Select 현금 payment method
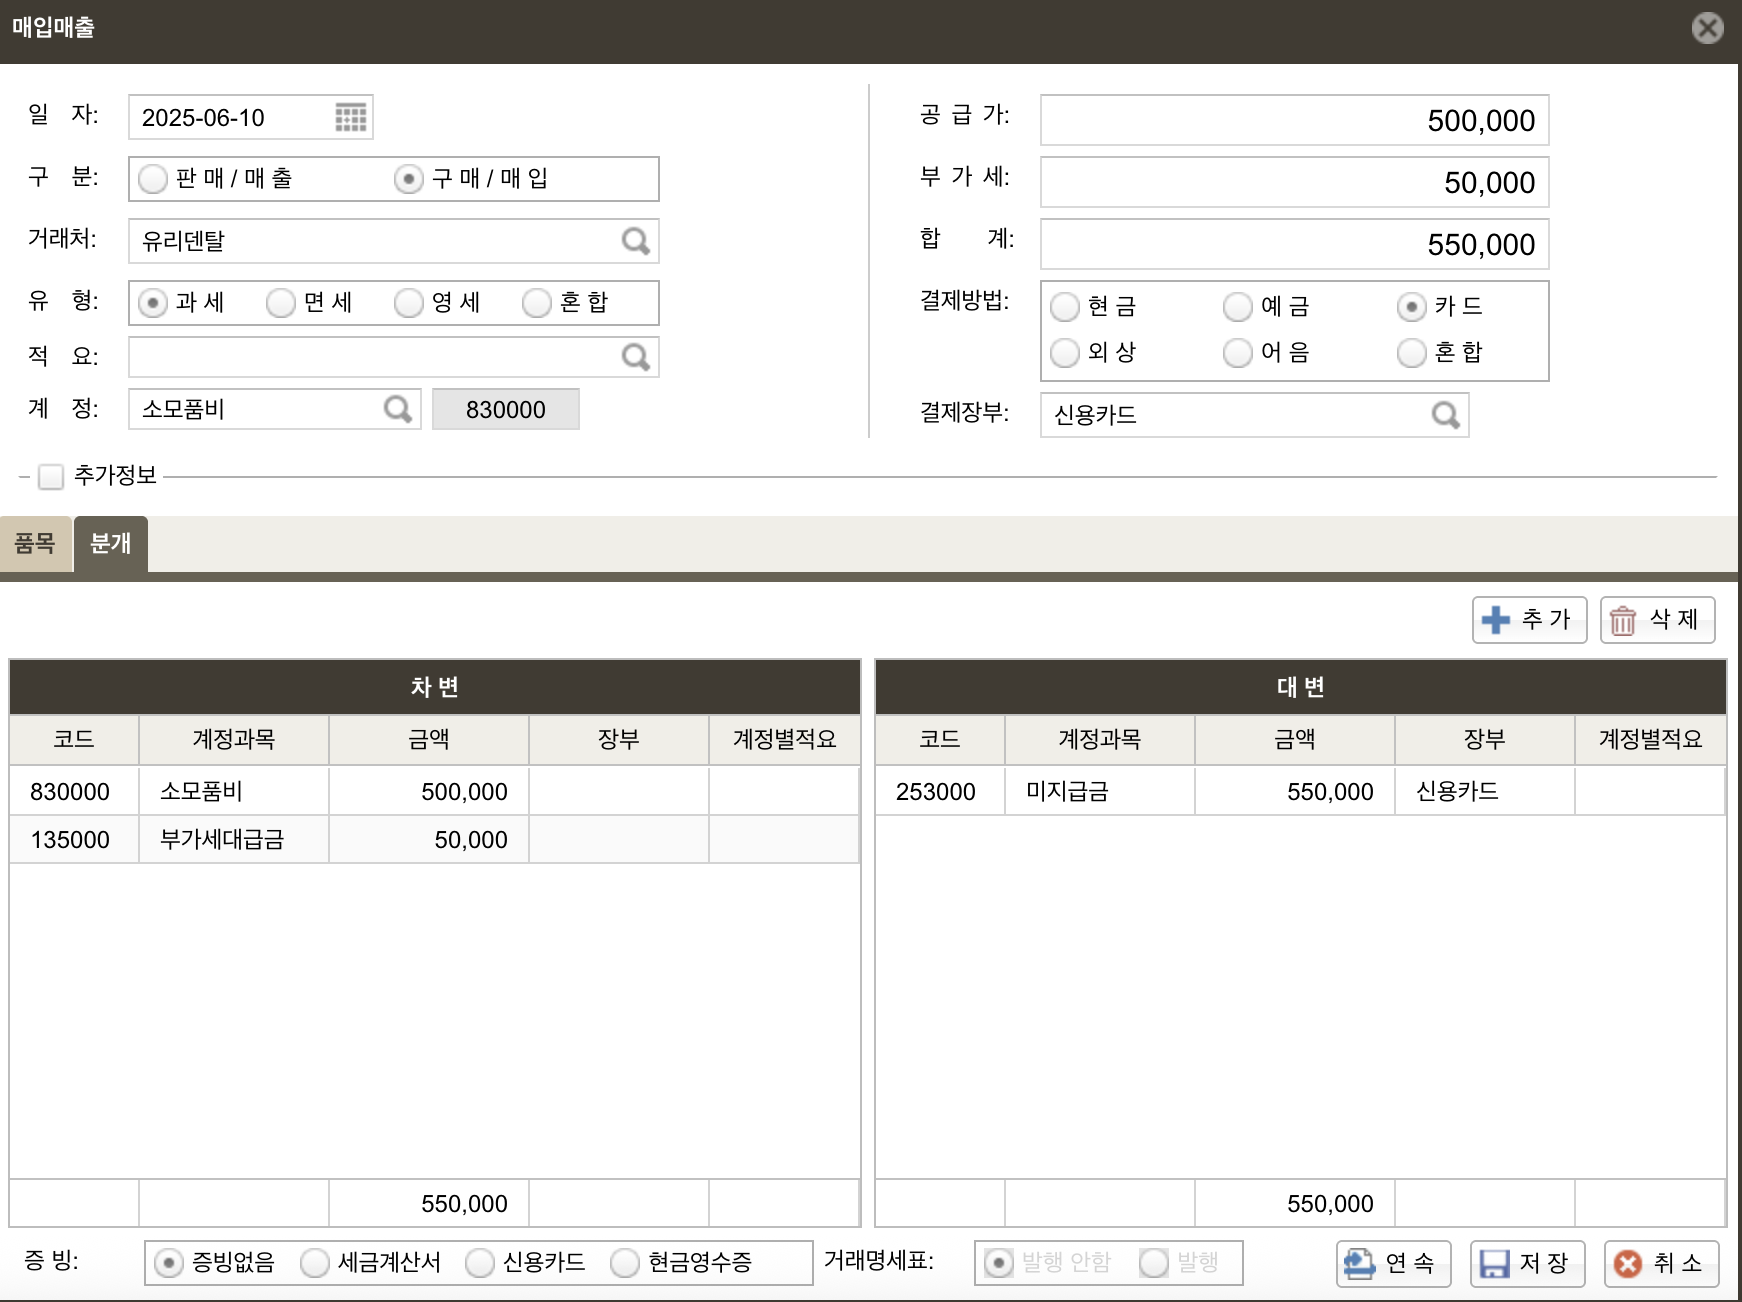This screenshot has height=1302, width=1742. click(x=1065, y=307)
